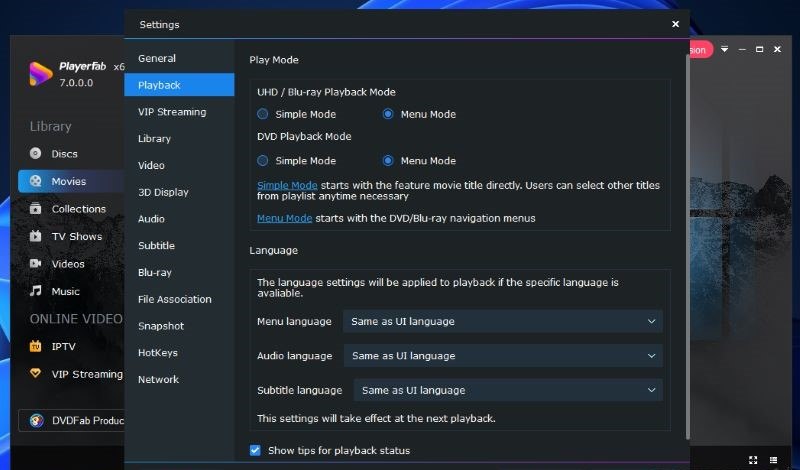Image resolution: width=800 pixels, height=470 pixels.
Task: Click the TV Shows label in sidebar
Action: pyautogui.click(x=77, y=236)
